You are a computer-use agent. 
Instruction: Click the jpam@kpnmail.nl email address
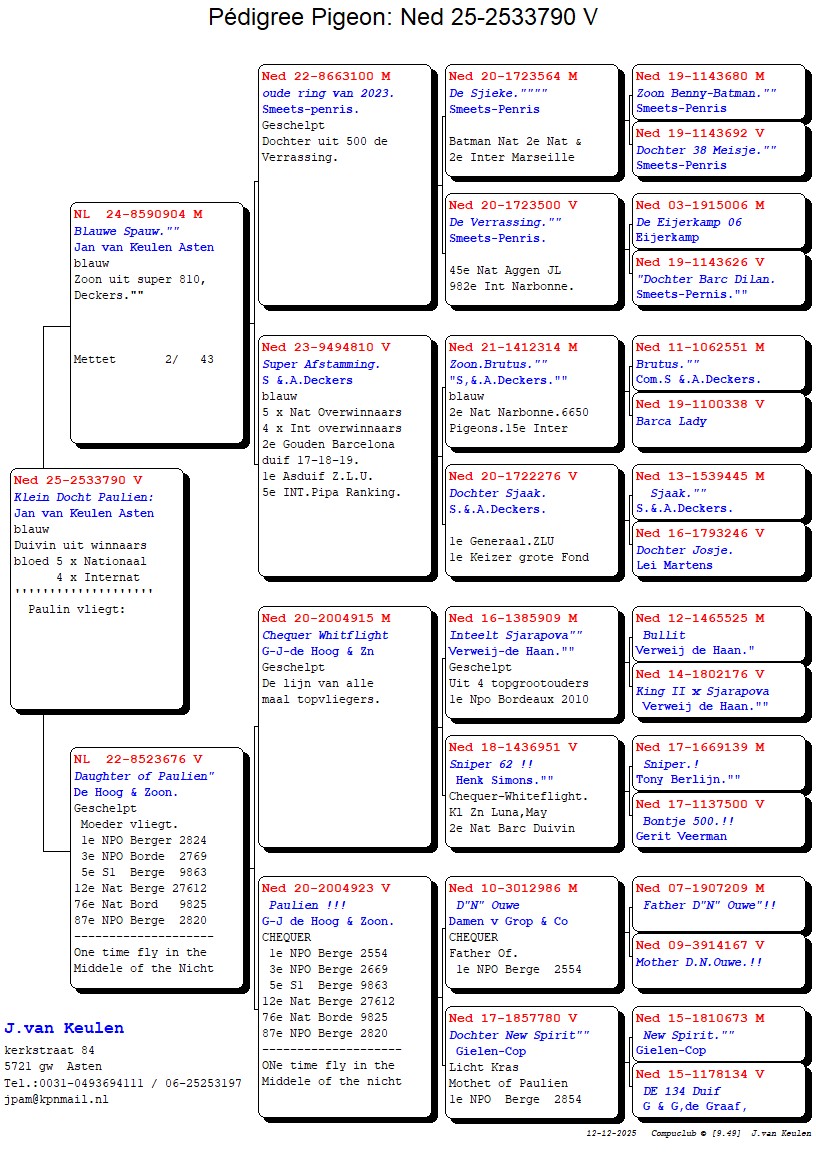56,1099
